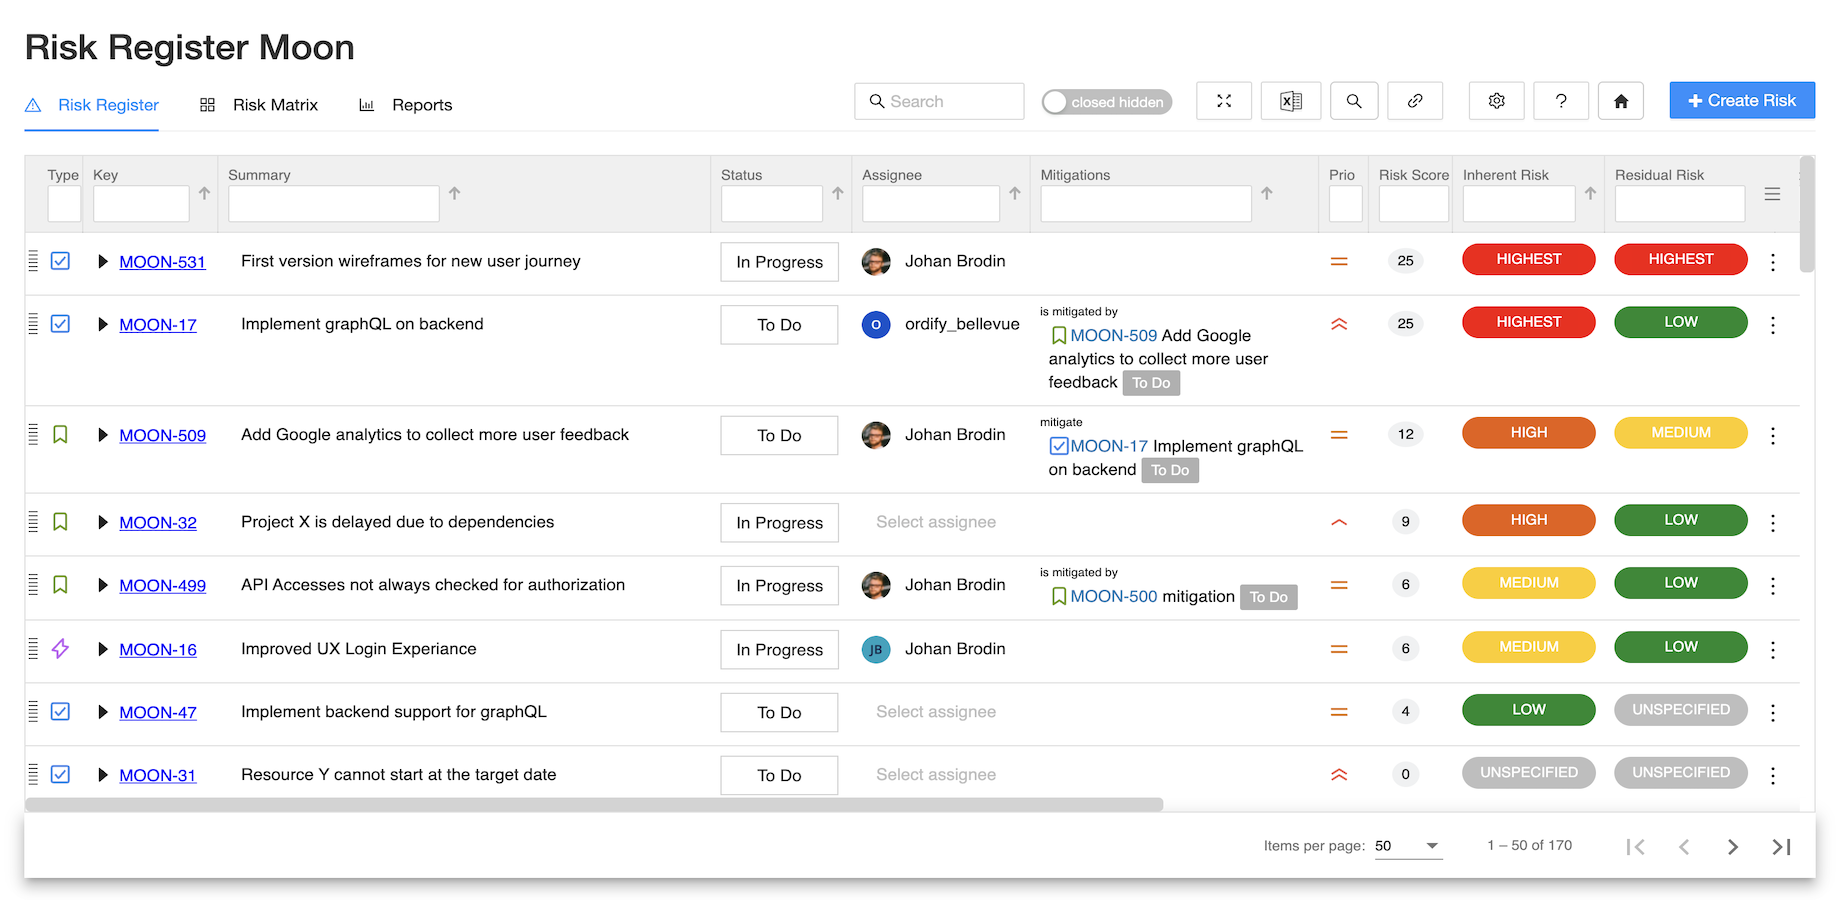Sort ascending by the Summary column arrow
The width and height of the screenshot is (1840, 900).
454,194
